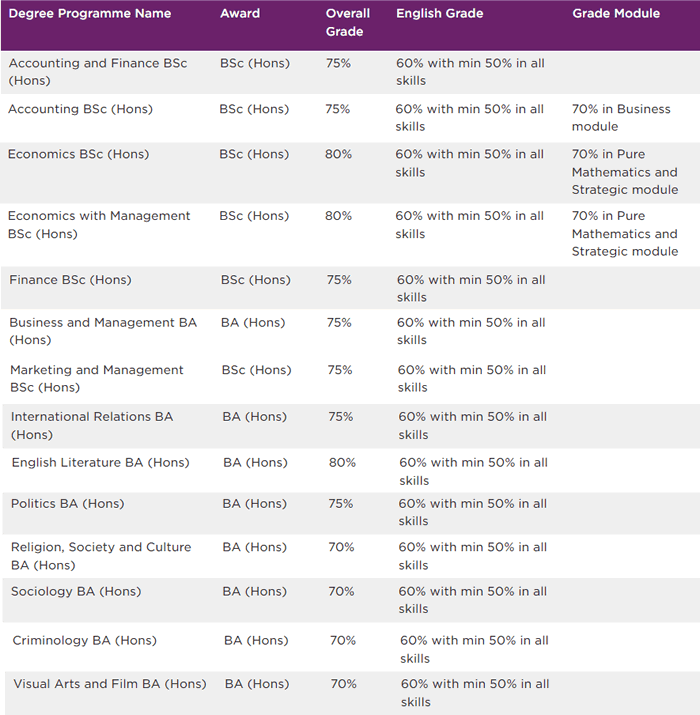This screenshot has height=715, width=700.
Task: Click the Award column header
Action: (240, 14)
